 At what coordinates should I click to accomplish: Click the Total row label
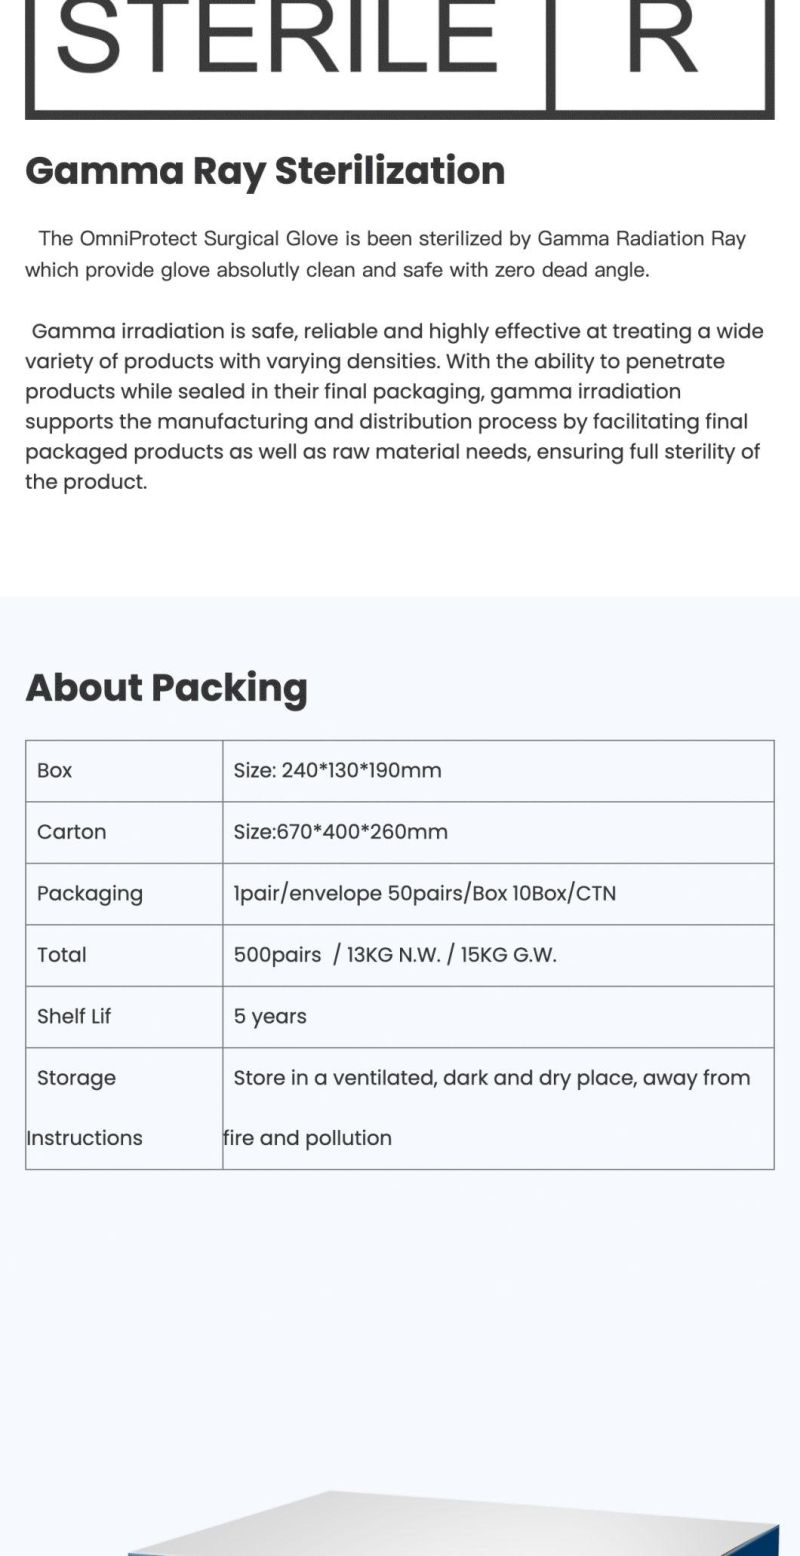click(124, 955)
